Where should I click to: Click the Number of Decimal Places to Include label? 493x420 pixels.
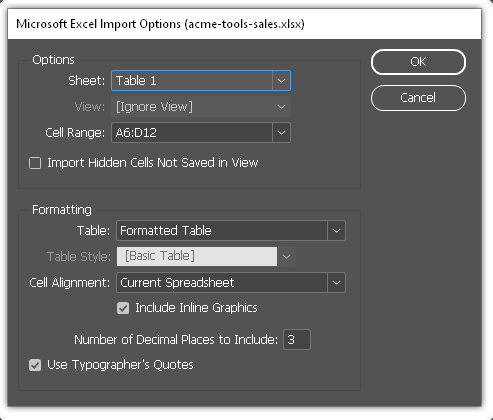[x=176, y=340]
